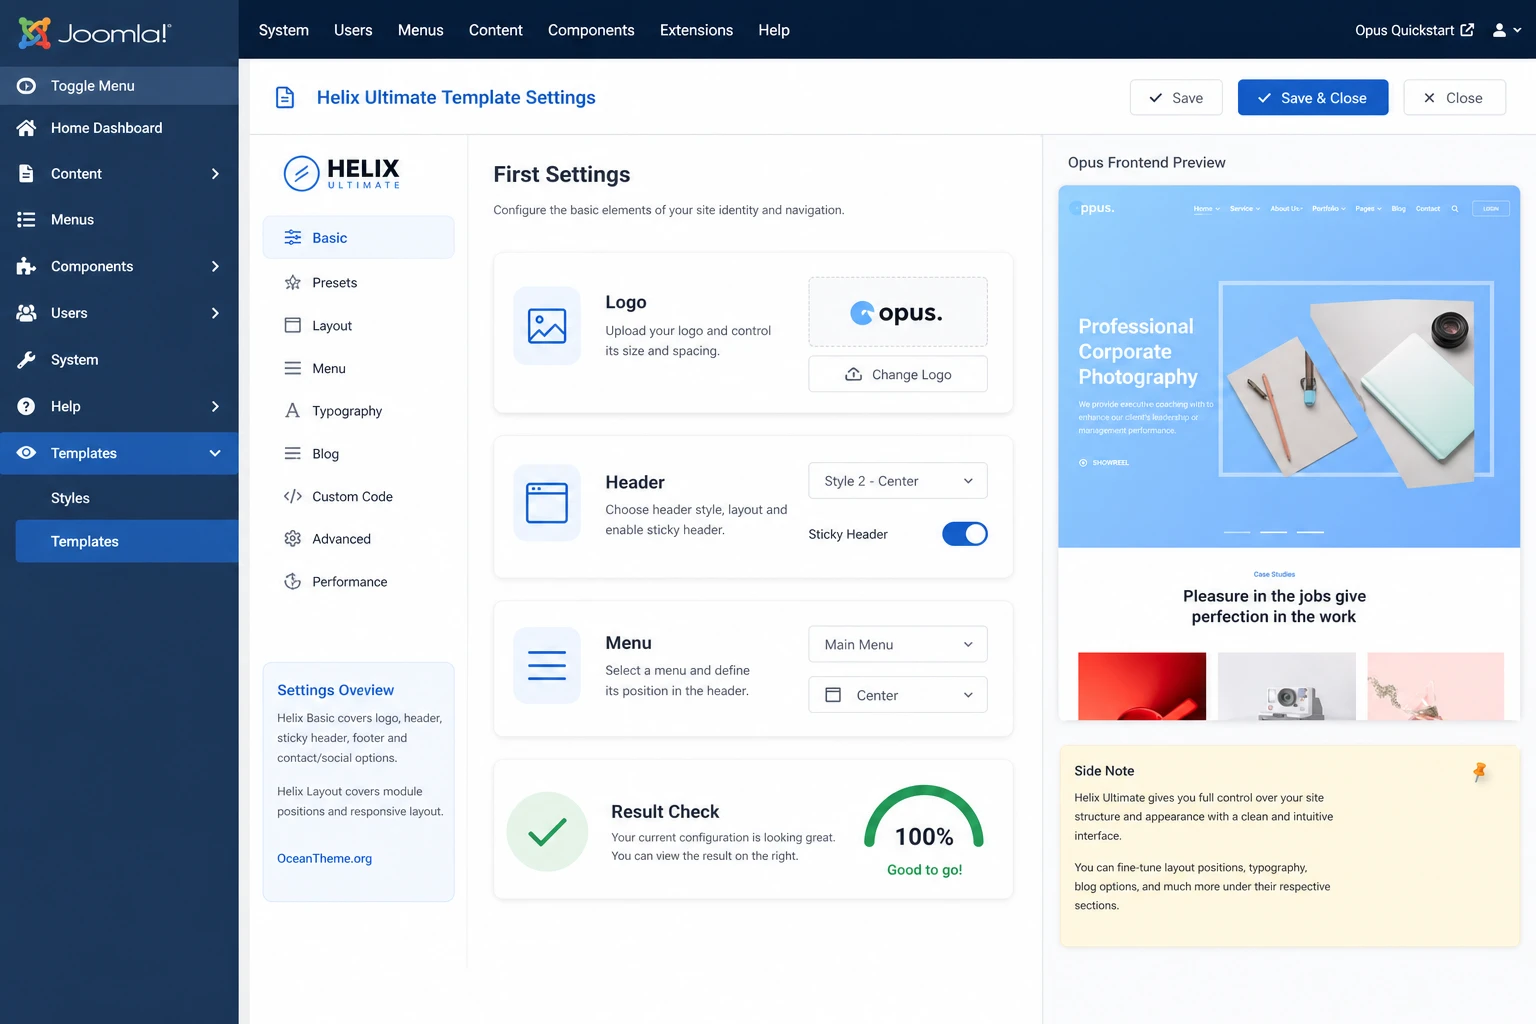Click the Header window card icon
This screenshot has width=1536, height=1024.
coord(547,503)
